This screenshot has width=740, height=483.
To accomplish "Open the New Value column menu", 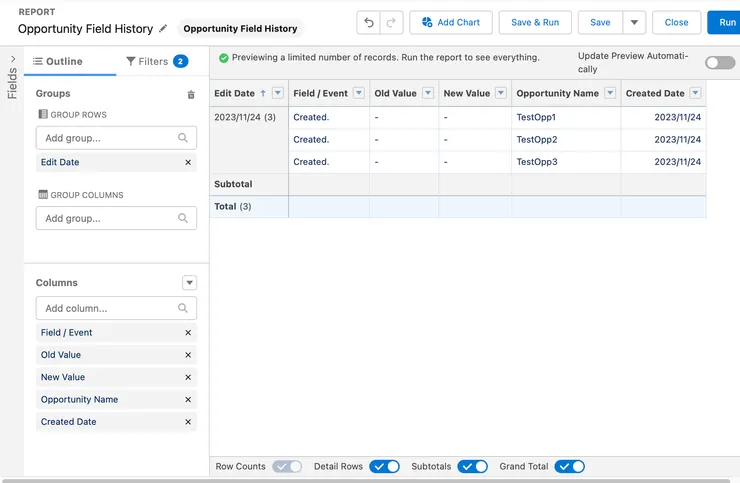I will pyautogui.click(x=501, y=93).
